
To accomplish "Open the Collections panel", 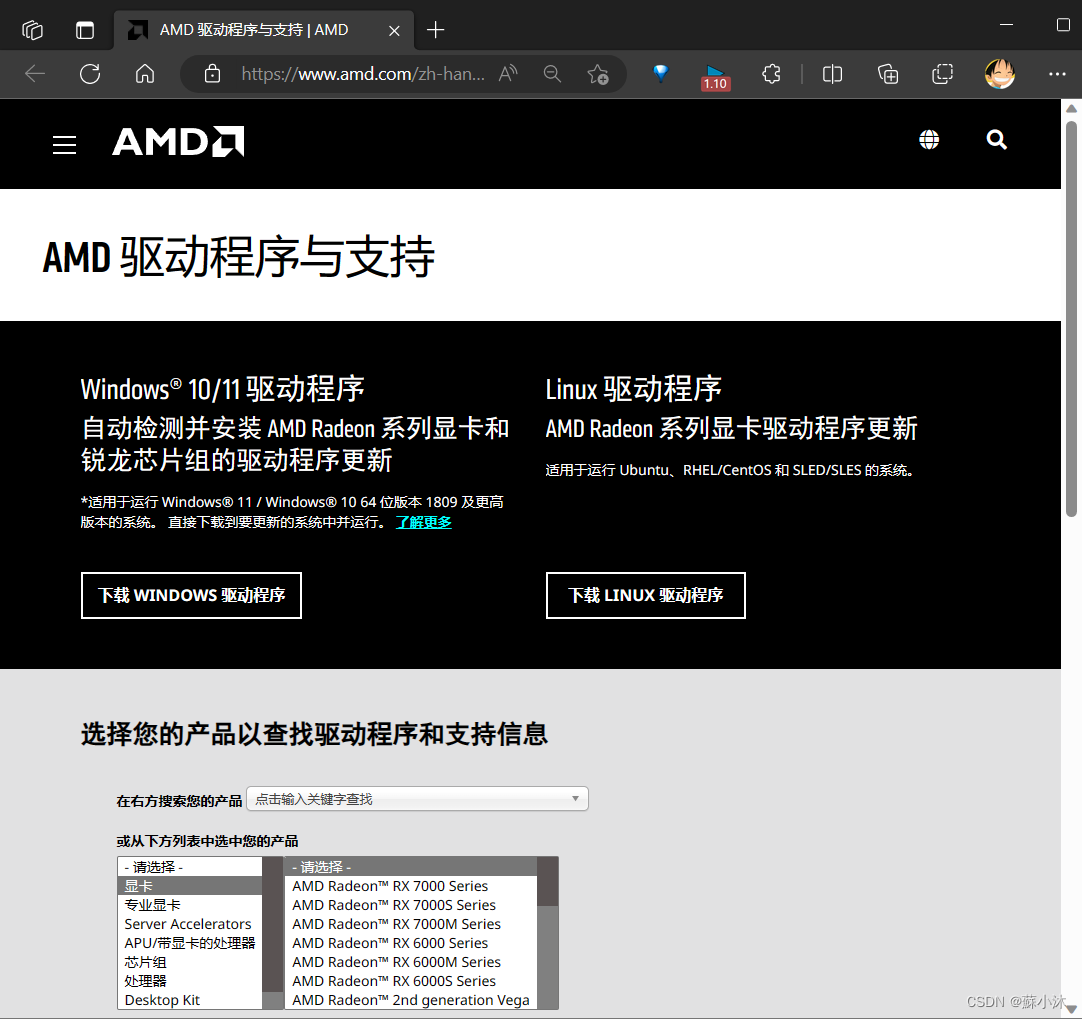I will pos(887,73).
